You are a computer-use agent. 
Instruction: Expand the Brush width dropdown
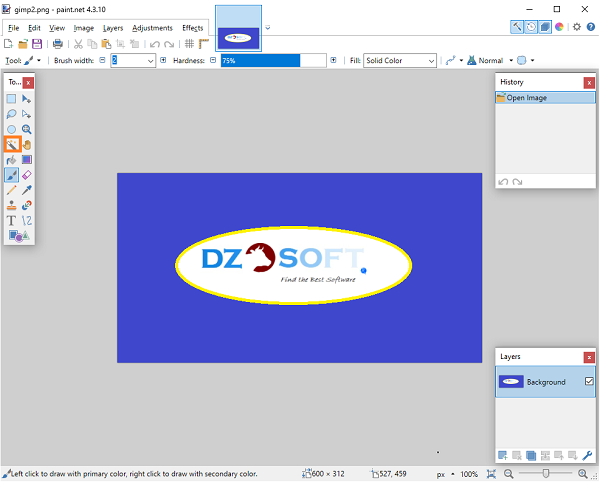click(150, 61)
